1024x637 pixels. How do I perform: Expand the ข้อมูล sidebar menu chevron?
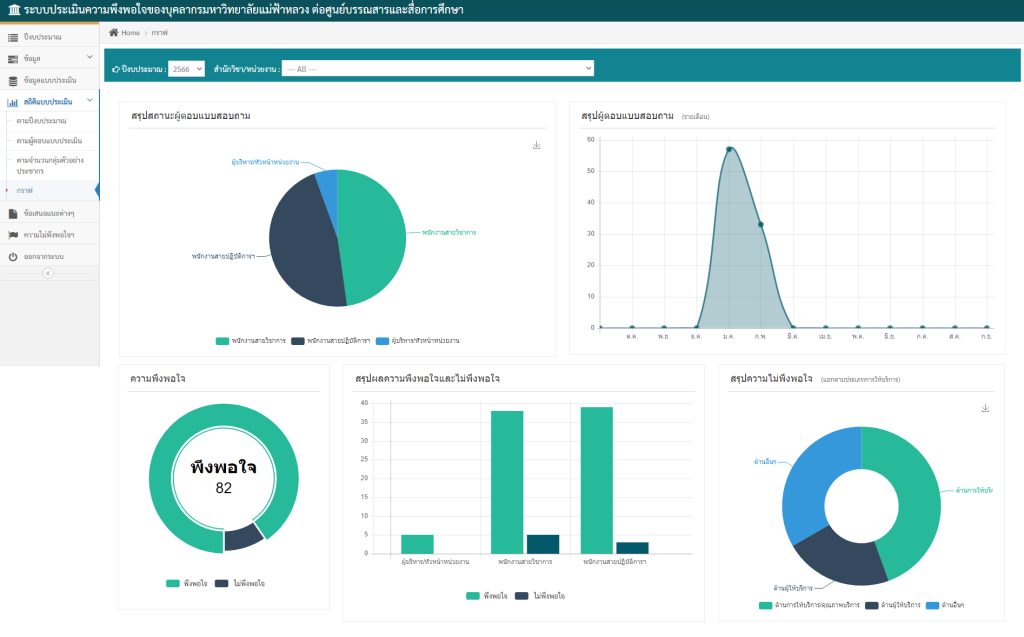pyautogui.click(x=89, y=58)
